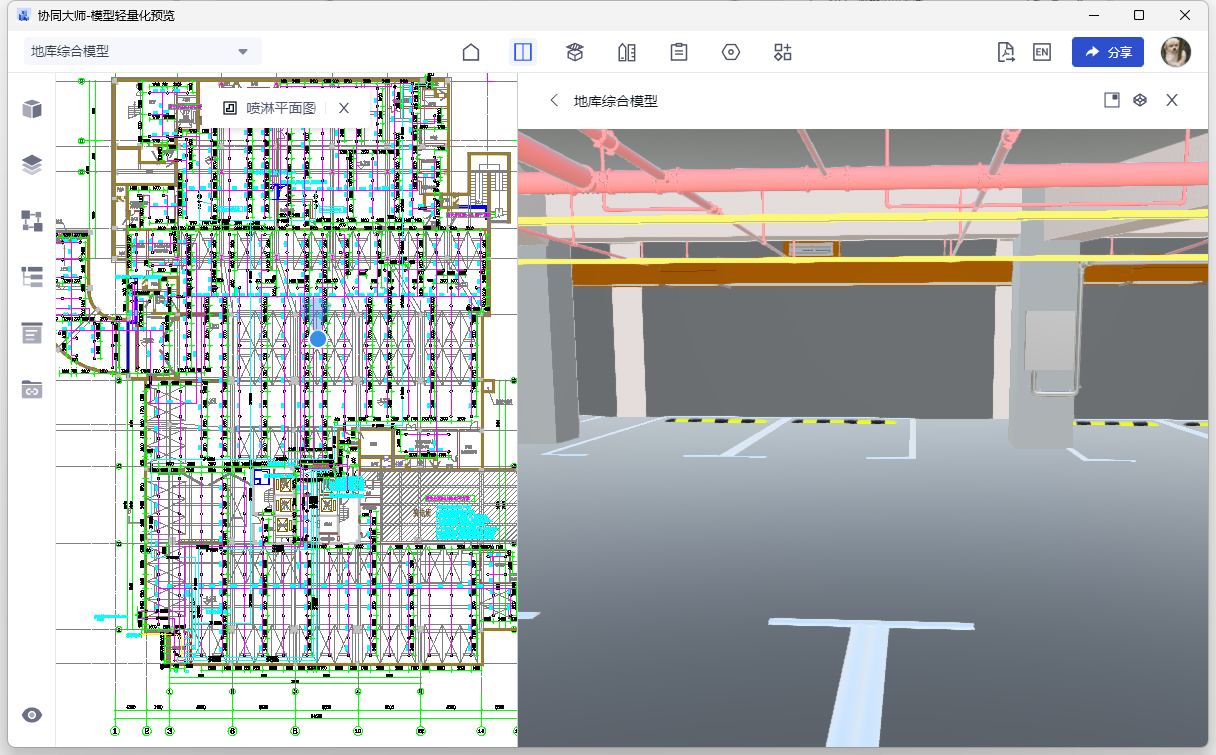Open the cube model panel in sidebar

[x=32, y=110]
